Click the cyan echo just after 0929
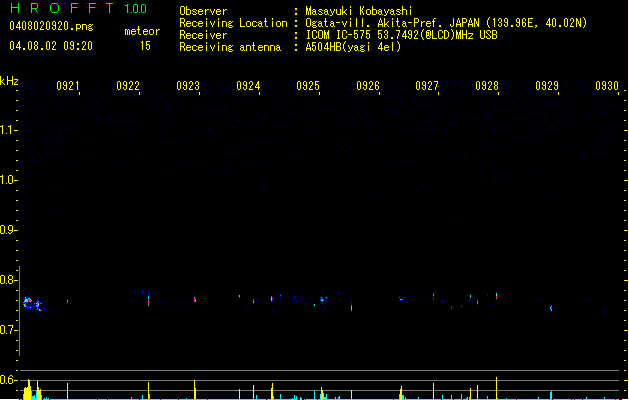629x400 pixels. click(x=551, y=308)
